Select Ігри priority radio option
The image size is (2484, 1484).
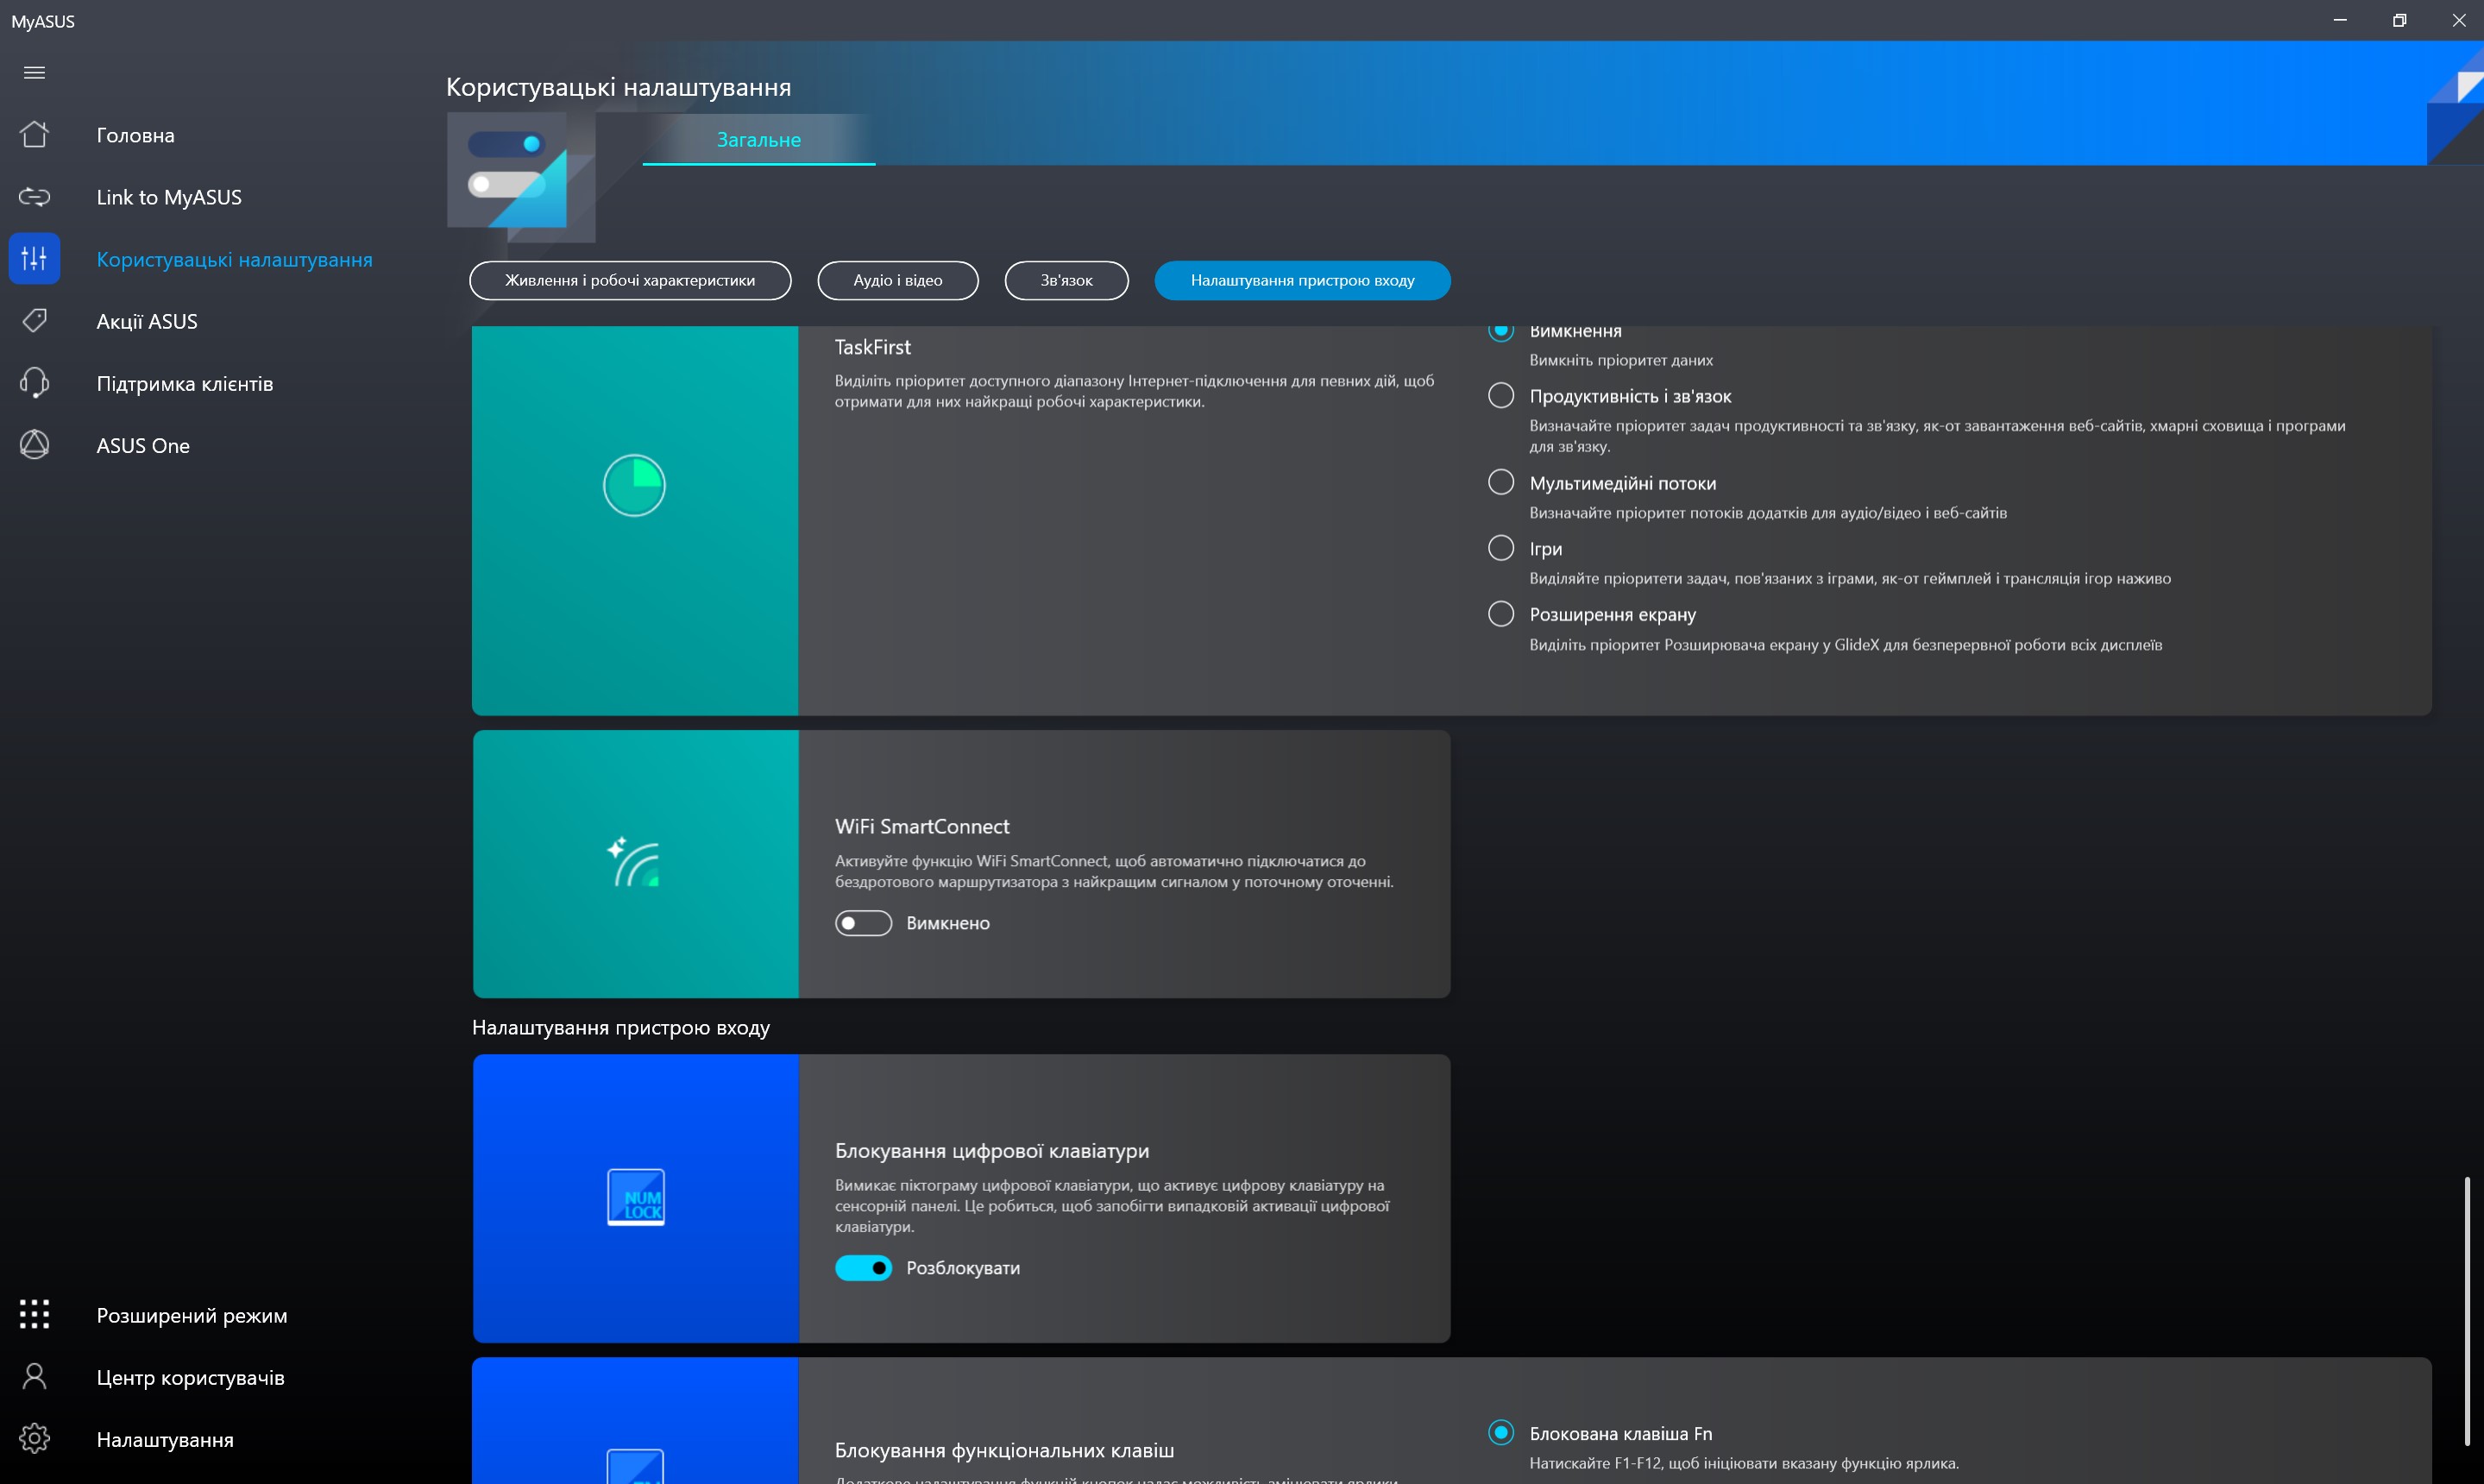(x=1501, y=548)
